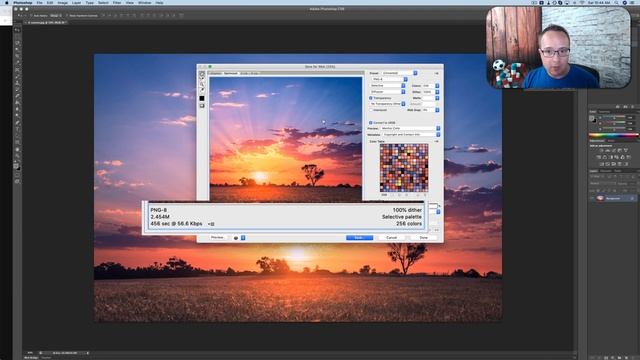
Task: Toggle the Convert to sRGB checkbox
Action: (371, 122)
